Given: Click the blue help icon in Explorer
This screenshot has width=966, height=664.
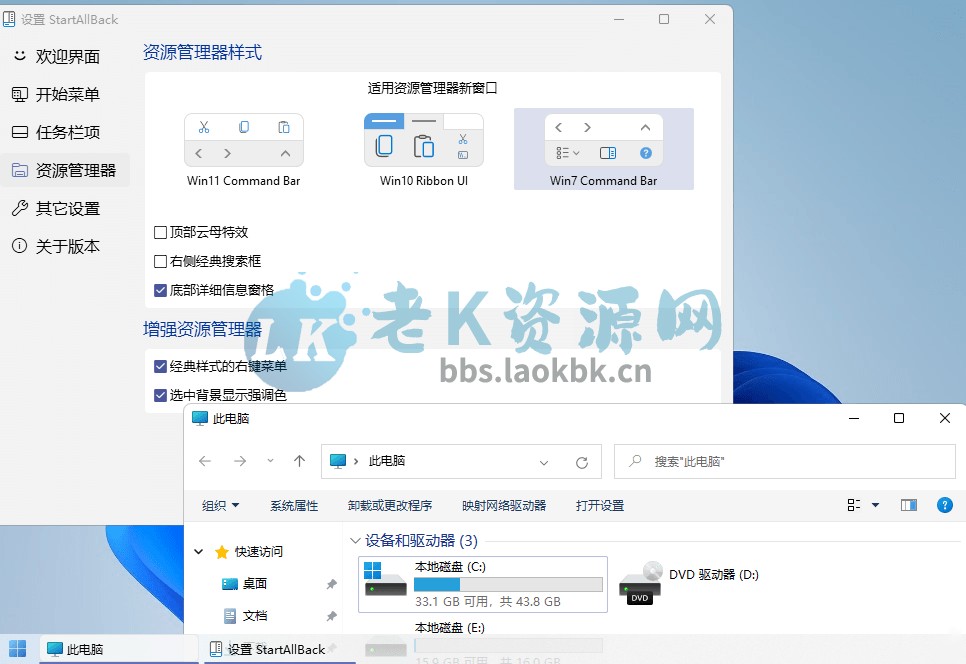Looking at the screenshot, I should tap(944, 506).
